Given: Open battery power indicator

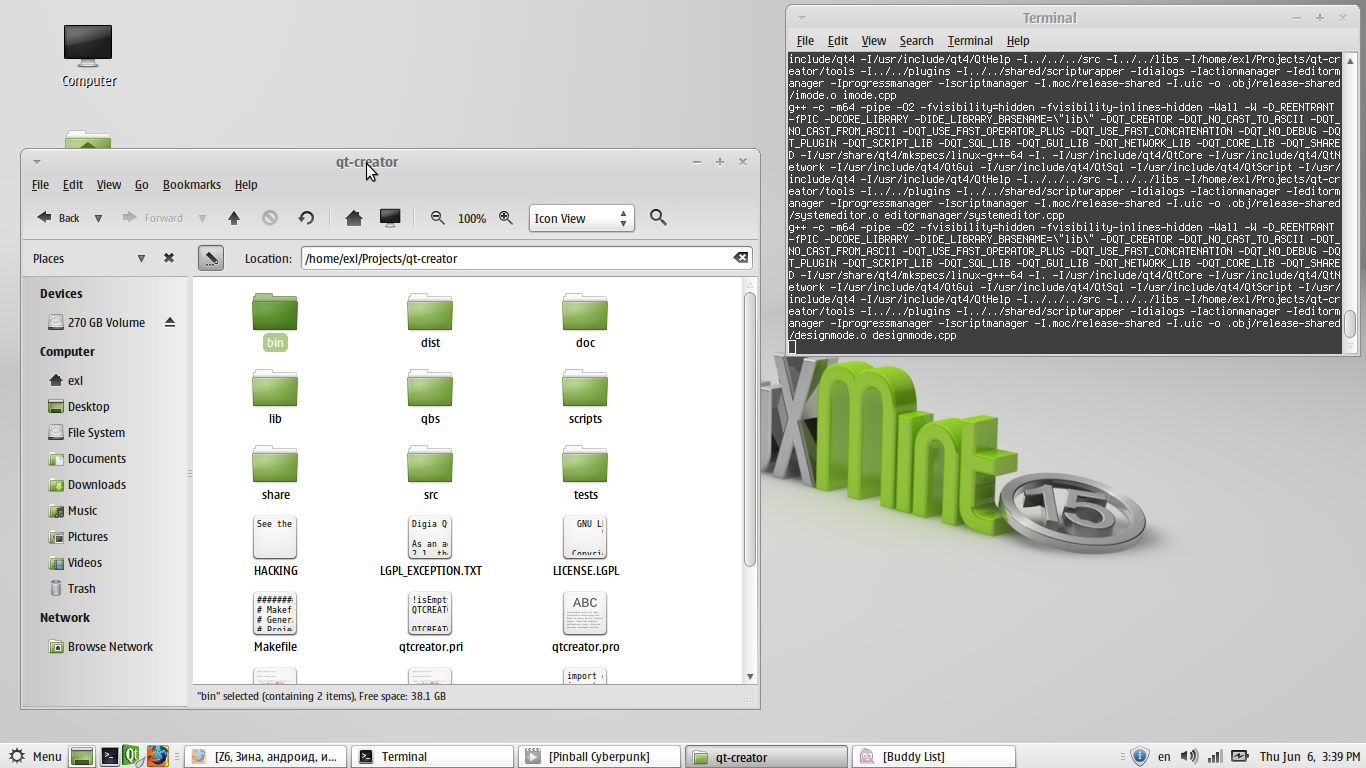Looking at the screenshot, I should point(1240,756).
